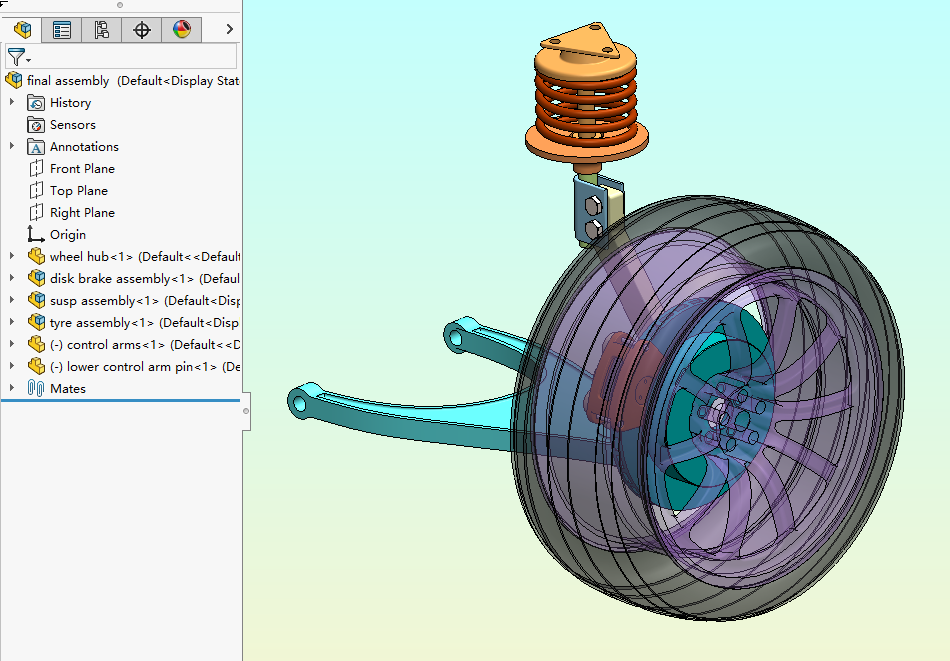This screenshot has width=950, height=661.
Task: Click the Top Plane icon
Action: pos(36,190)
